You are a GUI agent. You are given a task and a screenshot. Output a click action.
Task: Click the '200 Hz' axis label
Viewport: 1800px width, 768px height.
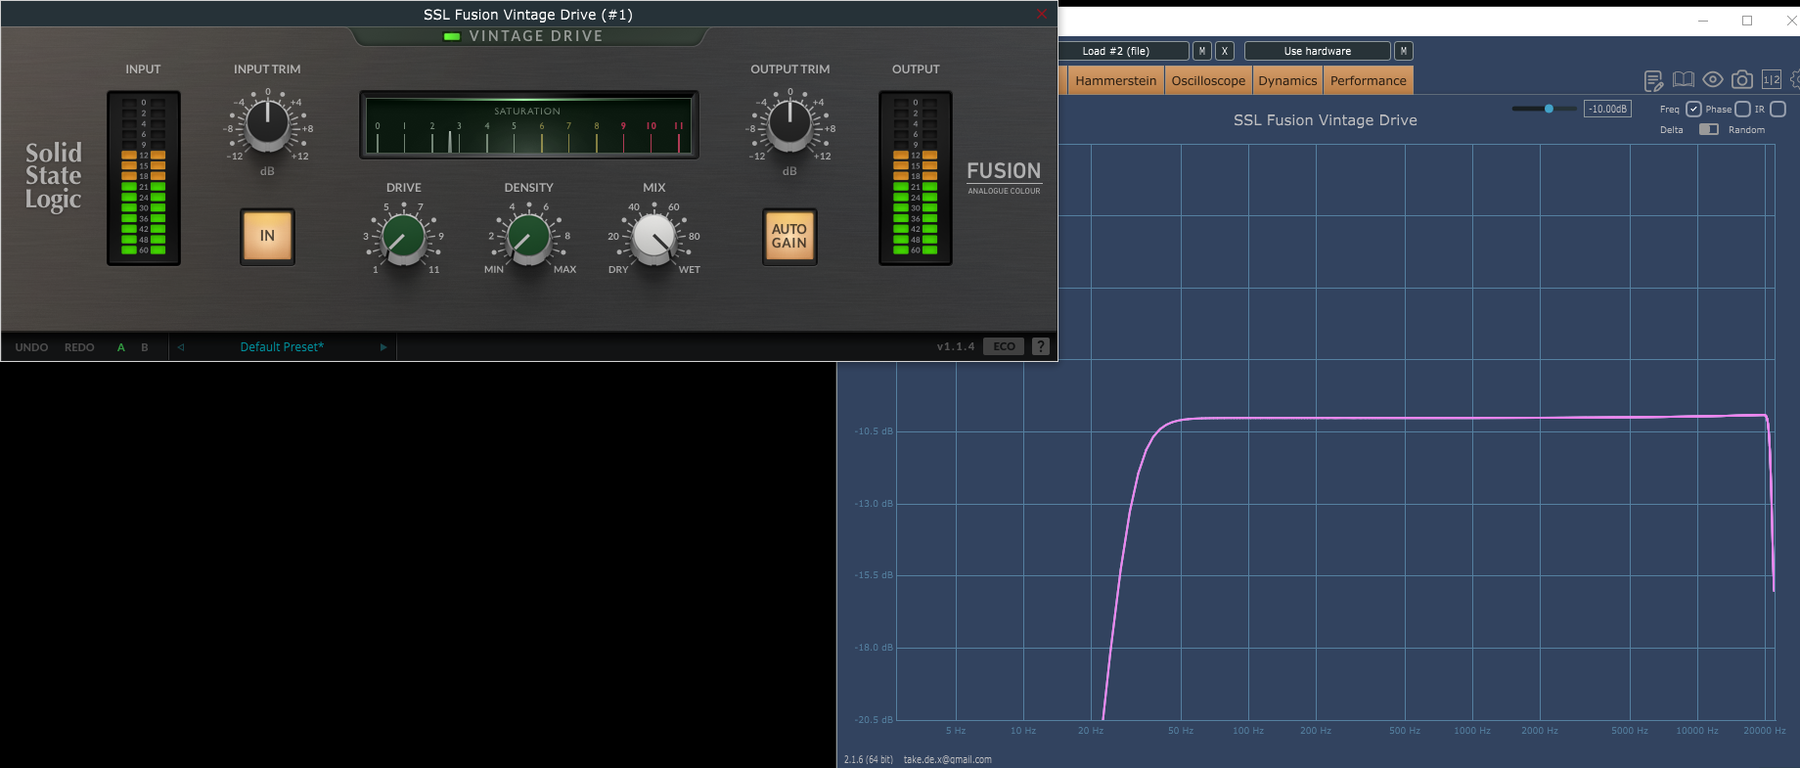click(1315, 731)
